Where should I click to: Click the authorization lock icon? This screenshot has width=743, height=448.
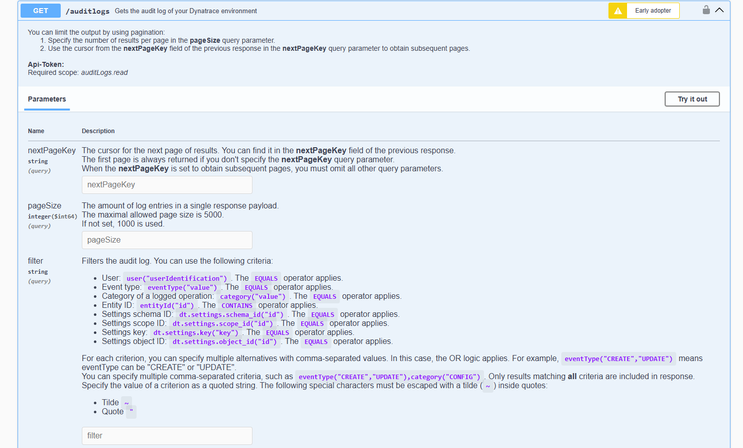(706, 10)
